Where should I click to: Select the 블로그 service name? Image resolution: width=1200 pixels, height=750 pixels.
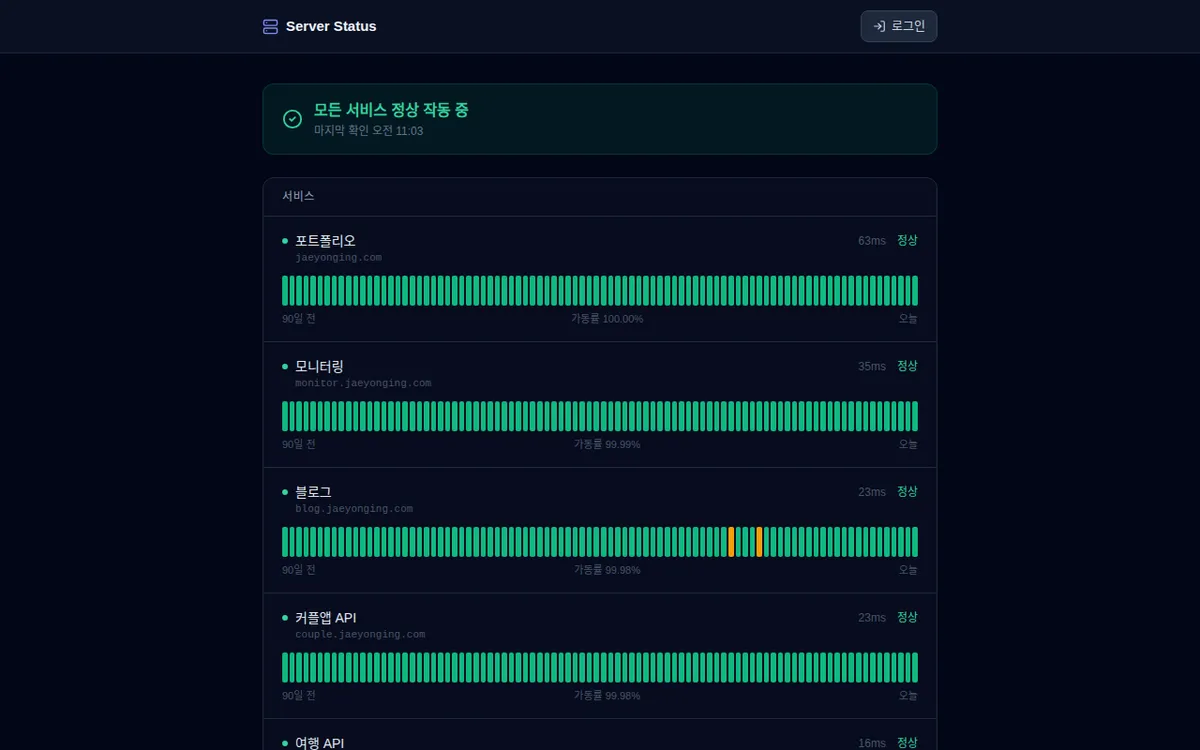[x=313, y=492]
